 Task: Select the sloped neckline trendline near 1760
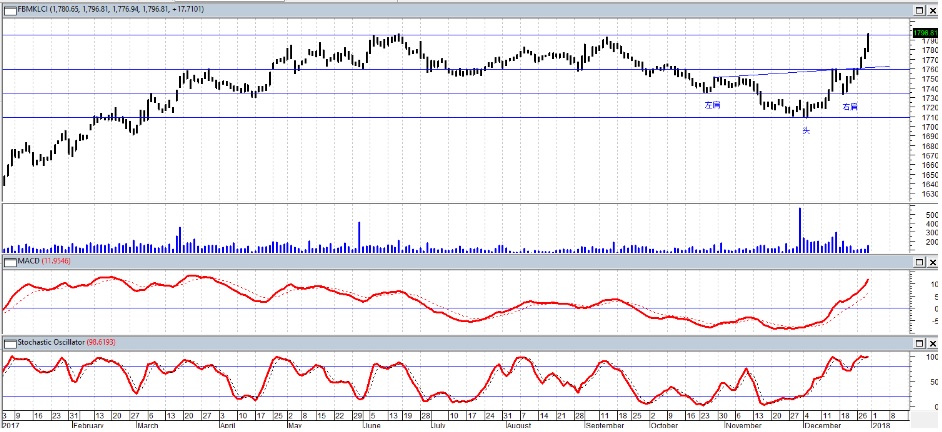coord(799,72)
